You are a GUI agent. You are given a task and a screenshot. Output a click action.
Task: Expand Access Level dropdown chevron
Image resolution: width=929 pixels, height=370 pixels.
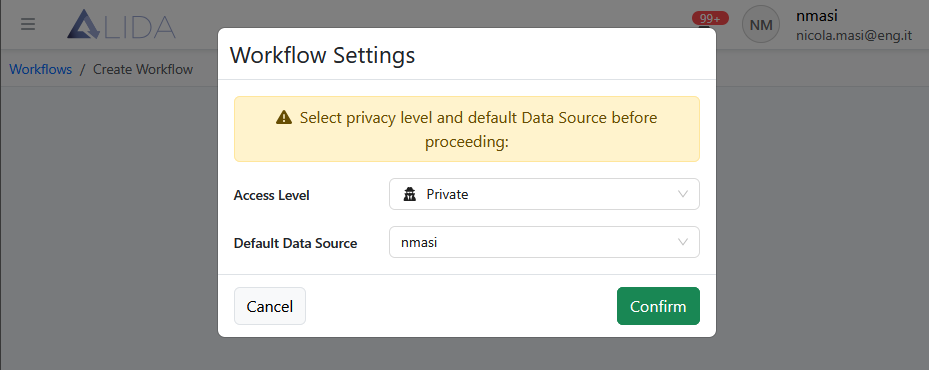pos(683,194)
